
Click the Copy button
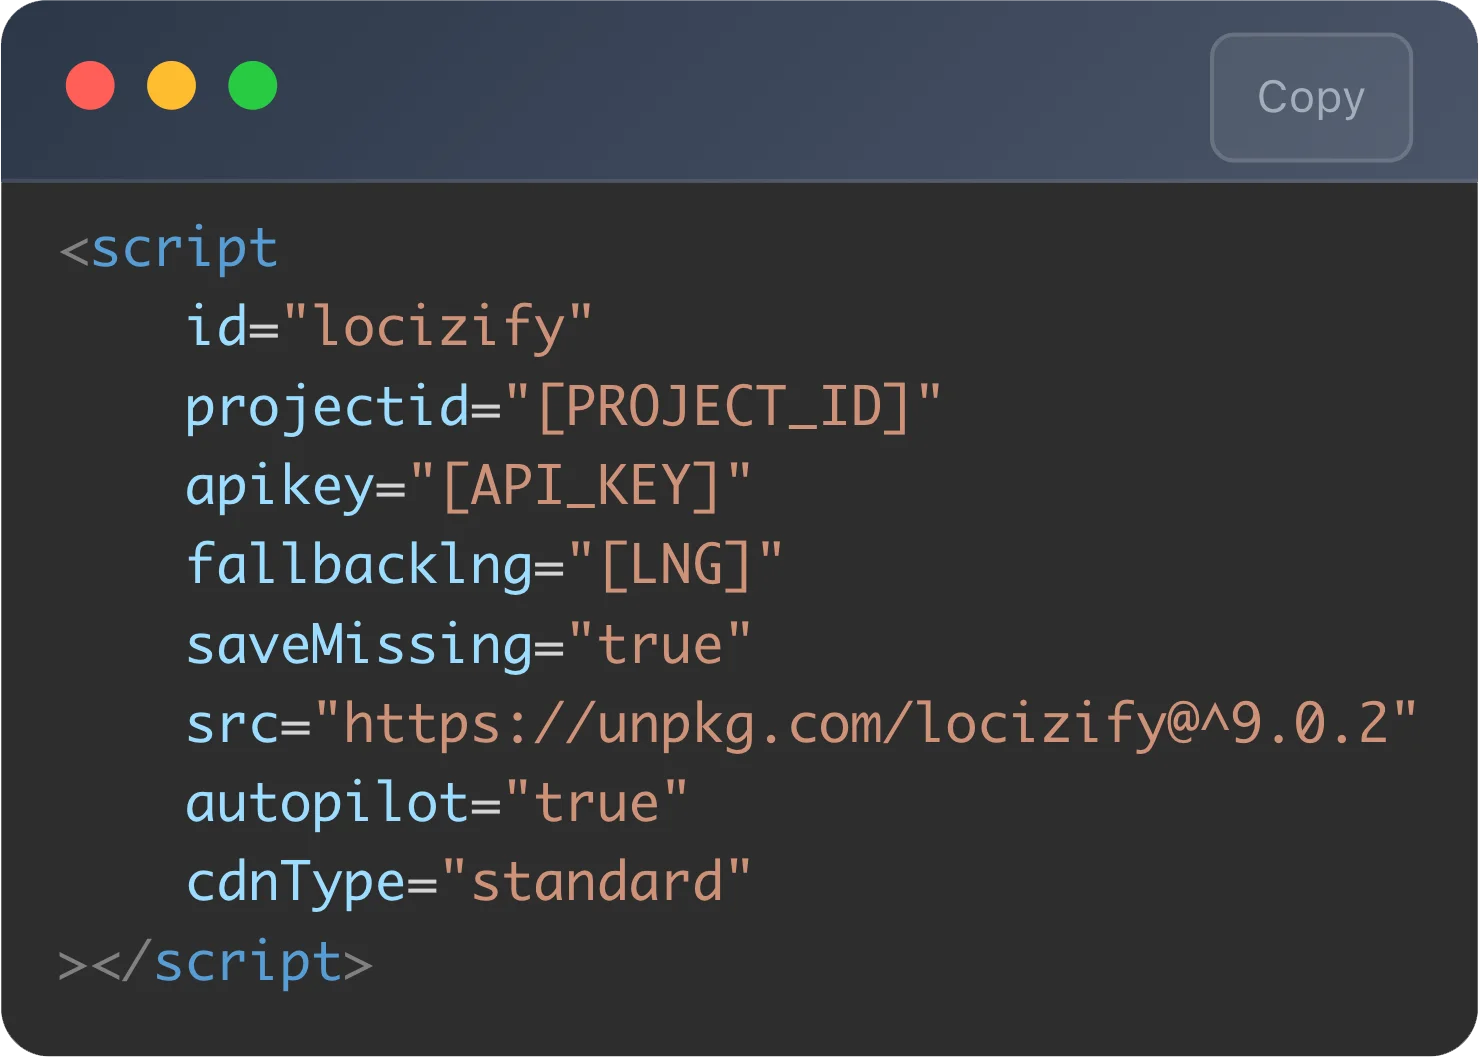(1310, 97)
